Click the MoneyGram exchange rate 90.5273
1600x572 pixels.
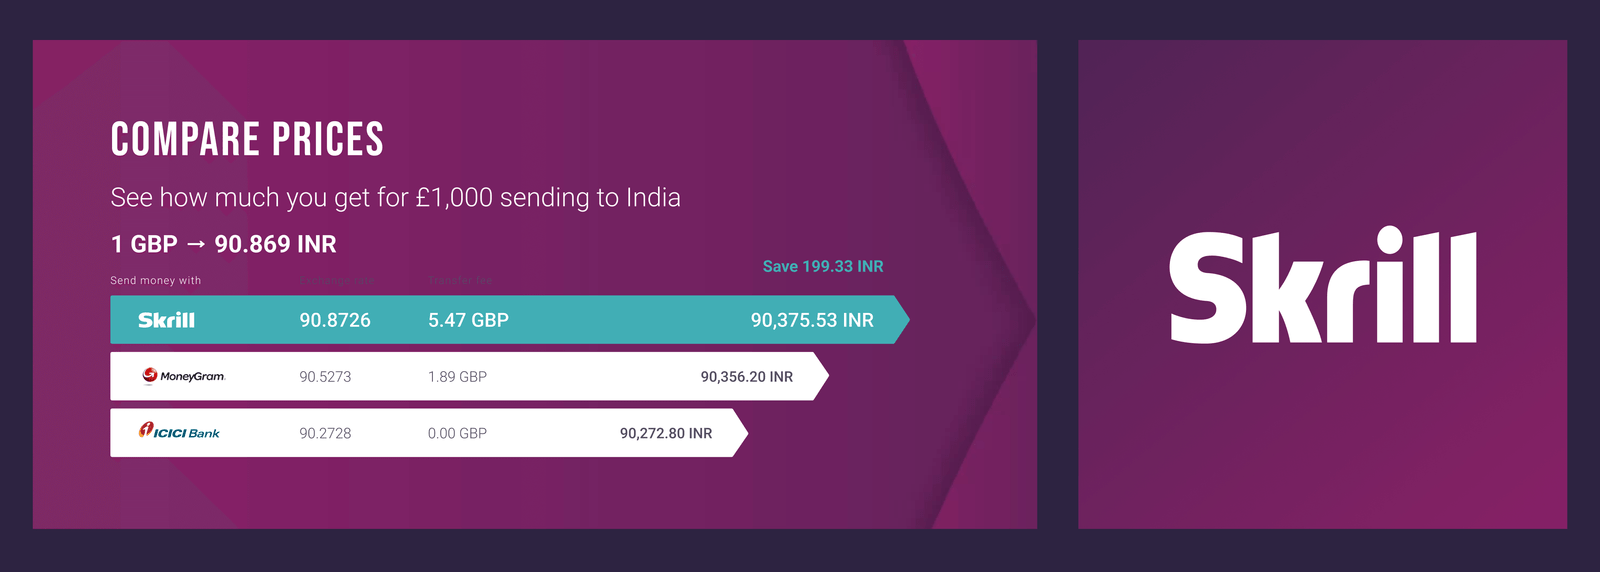point(325,377)
